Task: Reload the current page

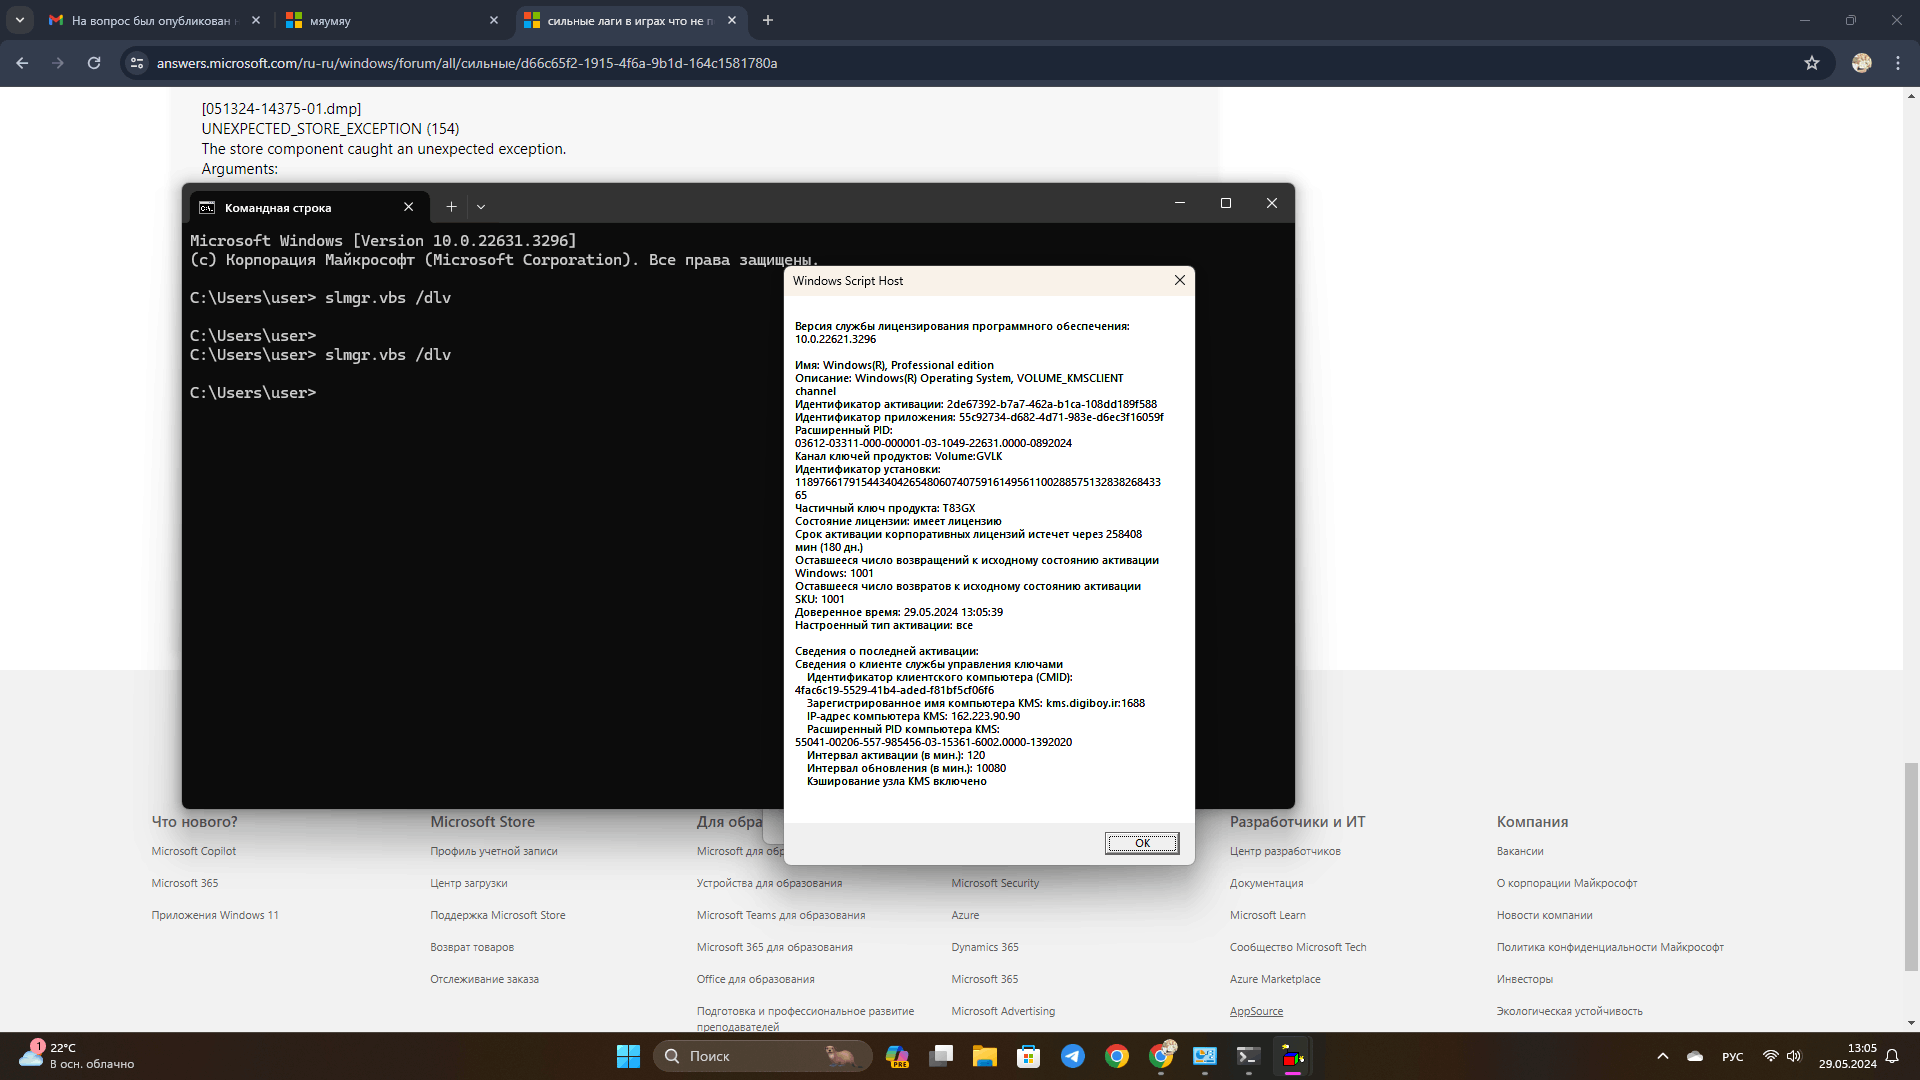Action: coord(94,63)
